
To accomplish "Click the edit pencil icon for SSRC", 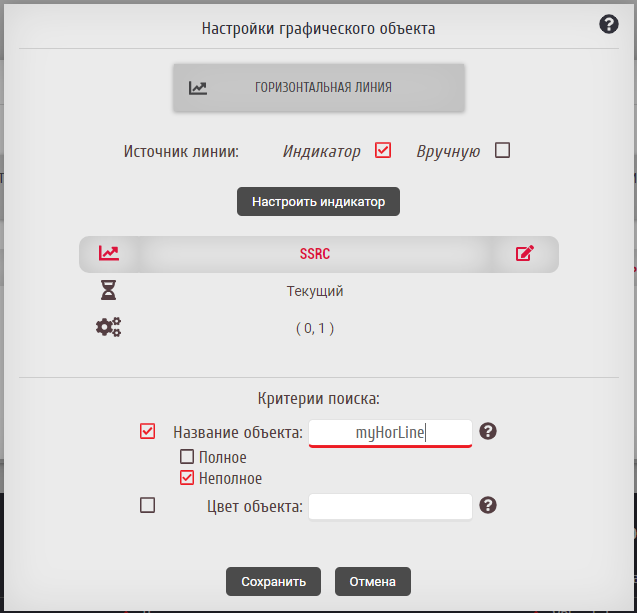I will pyautogui.click(x=525, y=254).
